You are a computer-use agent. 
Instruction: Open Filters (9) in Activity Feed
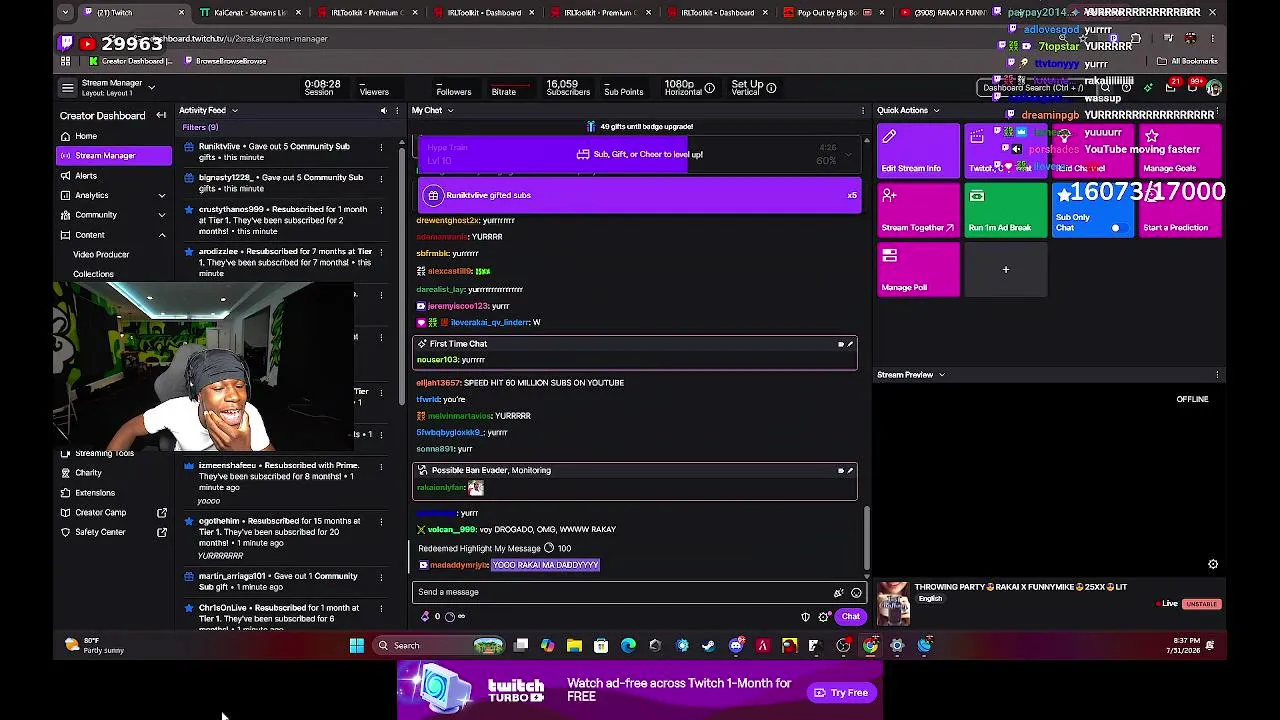coord(200,127)
